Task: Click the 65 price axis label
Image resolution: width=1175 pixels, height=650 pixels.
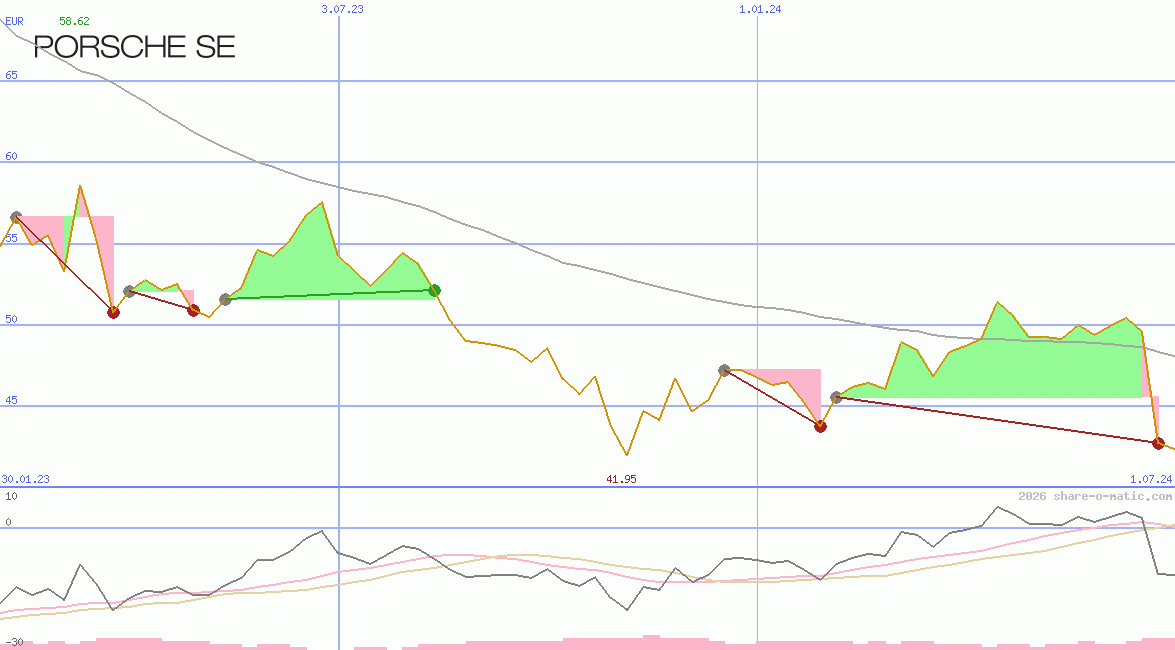Action: tap(11, 75)
